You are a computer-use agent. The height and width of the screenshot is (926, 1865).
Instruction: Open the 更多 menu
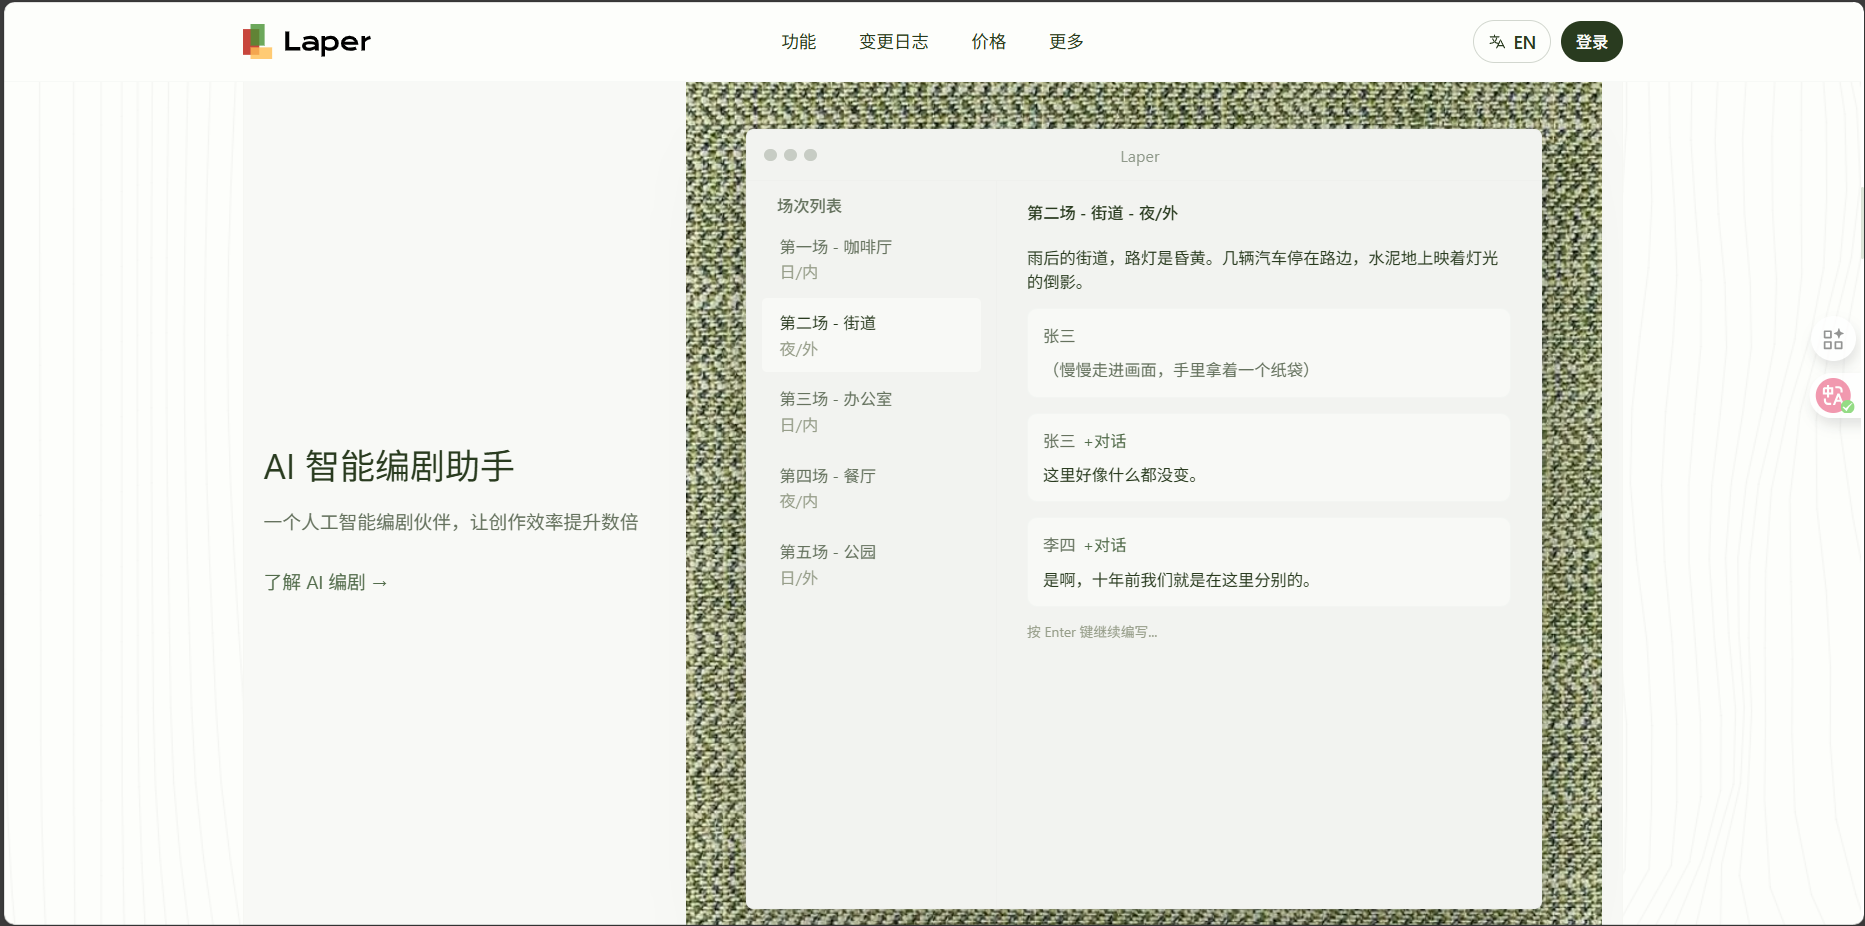coord(1066,42)
